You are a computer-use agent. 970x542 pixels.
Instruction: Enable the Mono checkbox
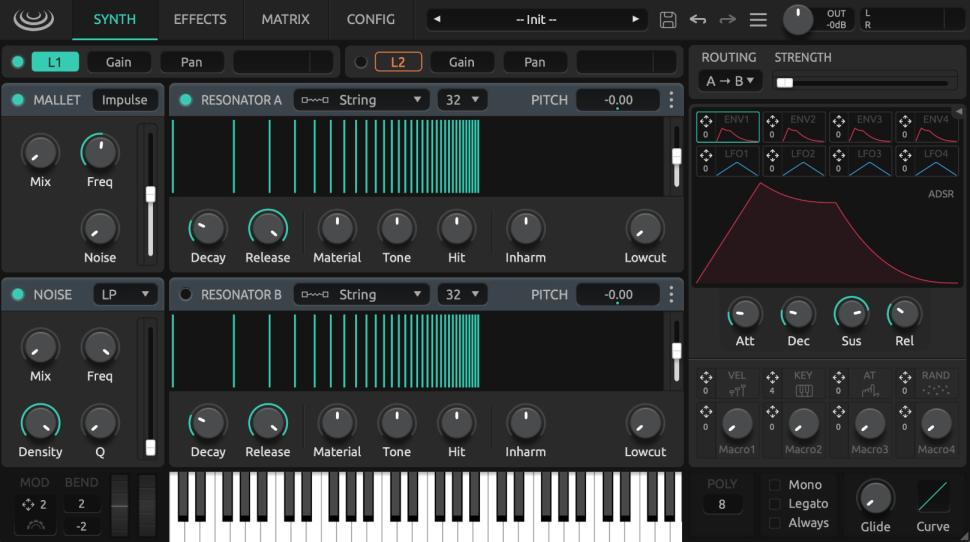775,485
